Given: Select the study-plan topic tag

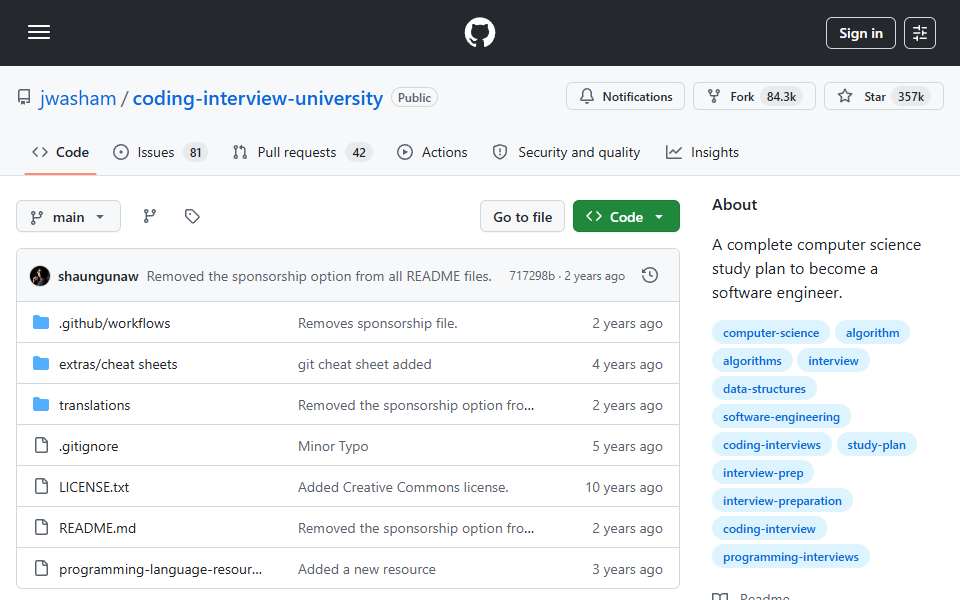Looking at the screenshot, I should click(x=876, y=445).
